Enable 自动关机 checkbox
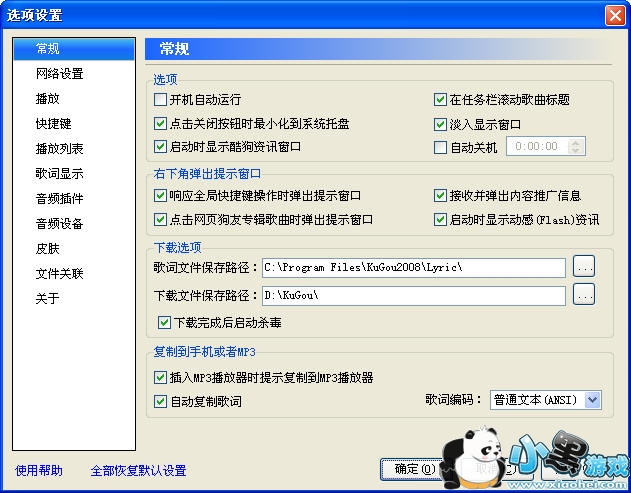Image resolution: width=631 pixels, height=493 pixels. (x=440, y=147)
